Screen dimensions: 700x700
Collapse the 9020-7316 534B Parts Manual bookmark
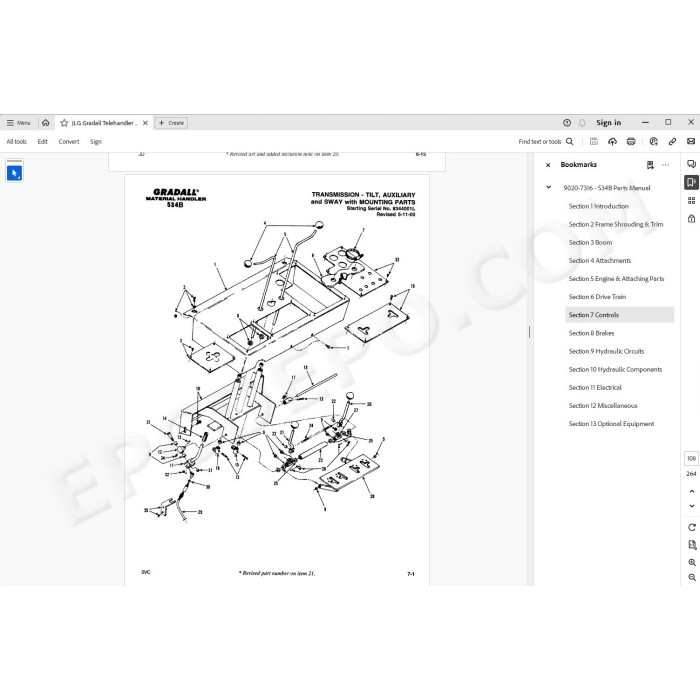coord(549,188)
